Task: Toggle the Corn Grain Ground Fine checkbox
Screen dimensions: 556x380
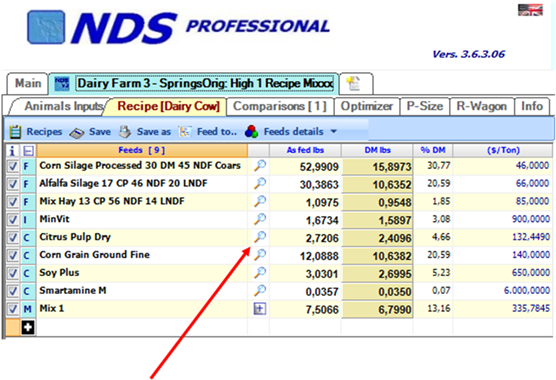Action: point(13,255)
